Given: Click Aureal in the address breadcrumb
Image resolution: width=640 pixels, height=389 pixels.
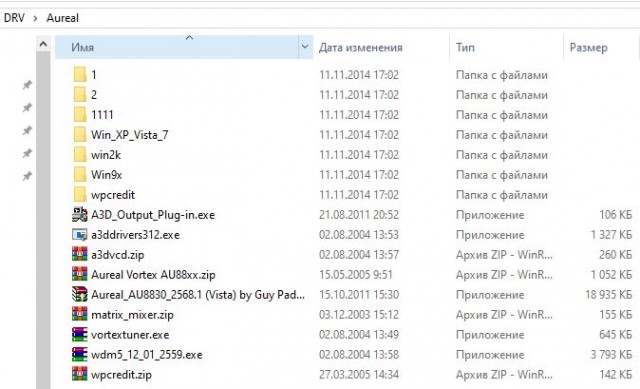Looking at the screenshot, I should pyautogui.click(x=62, y=18).
